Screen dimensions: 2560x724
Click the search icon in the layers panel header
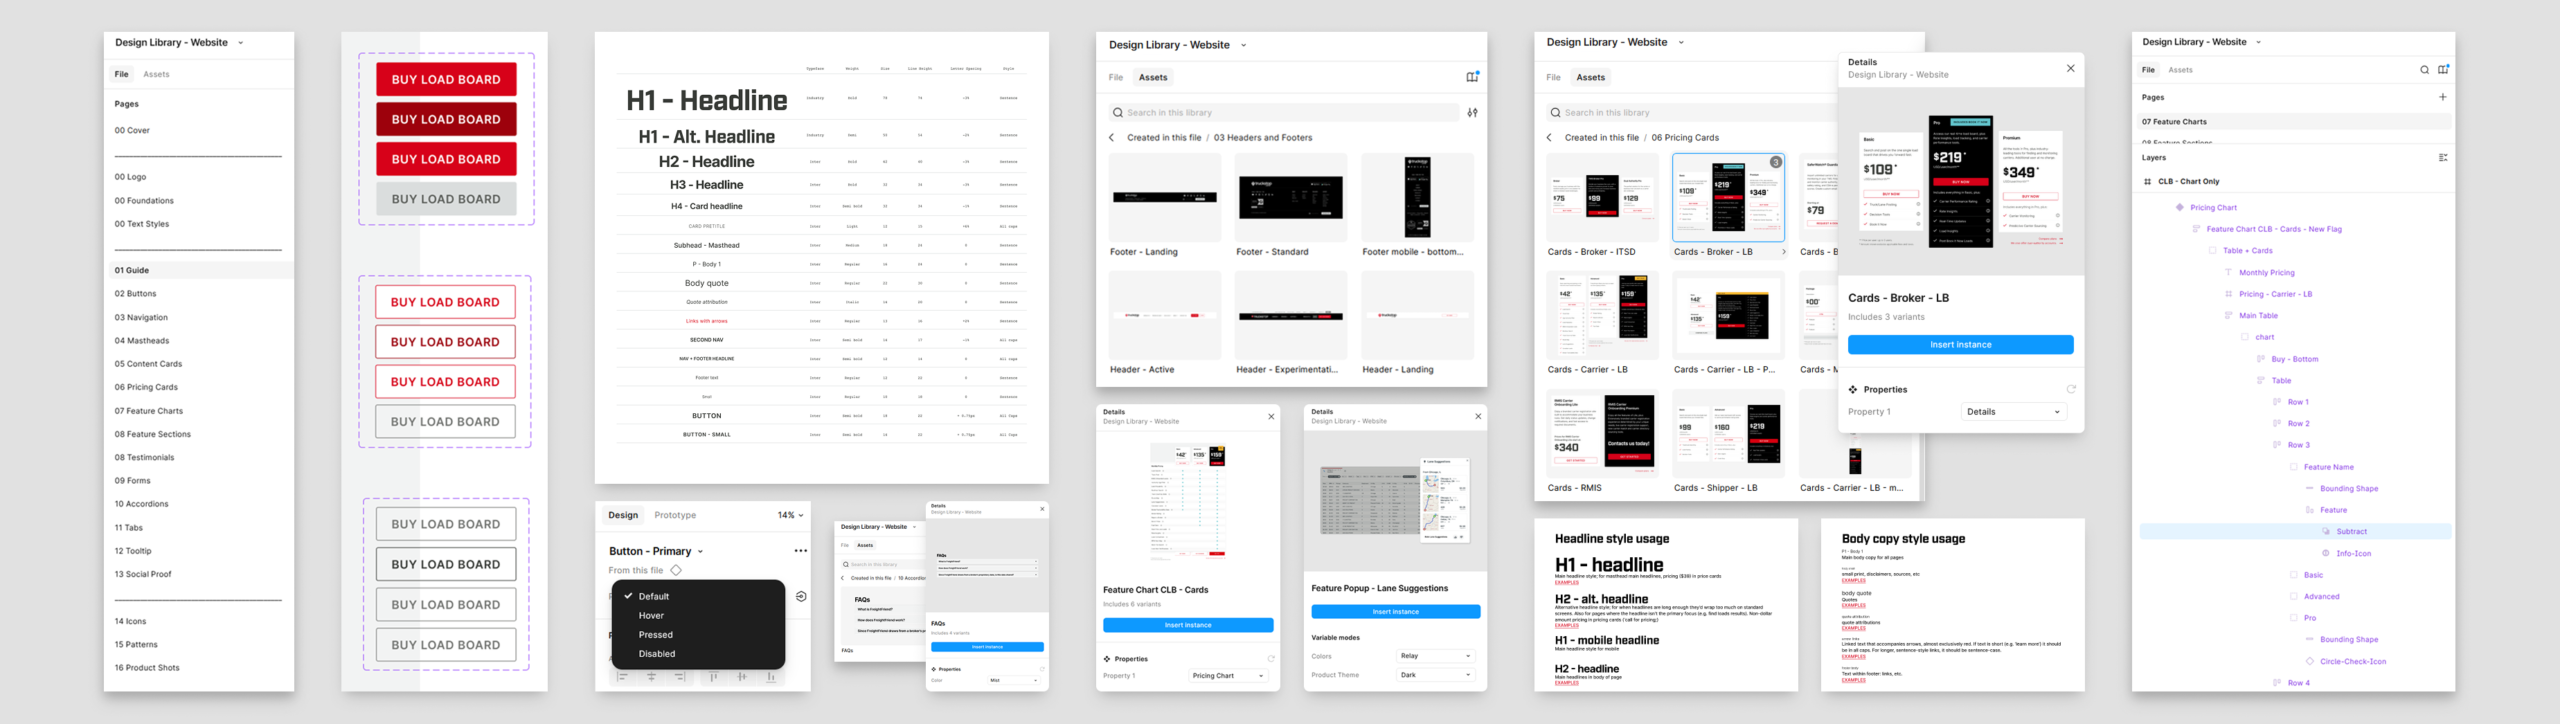click(2424, 70)
